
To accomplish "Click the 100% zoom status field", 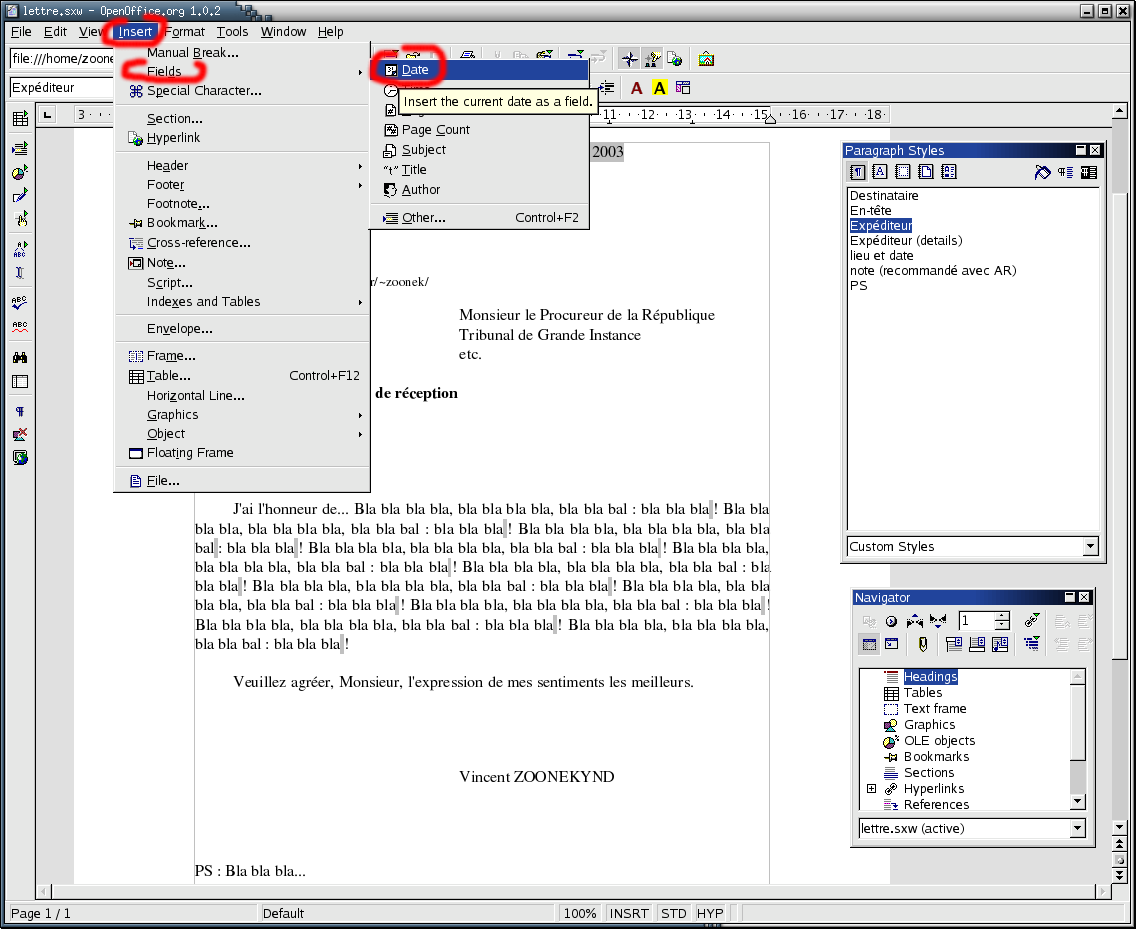I will click(580, 913).
